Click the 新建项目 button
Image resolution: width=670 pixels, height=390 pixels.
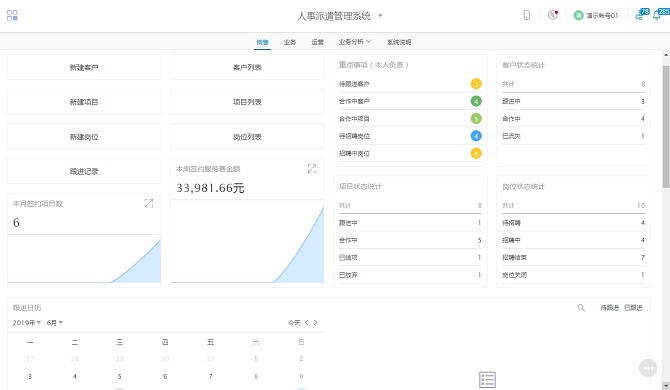(x=84, y=102)
